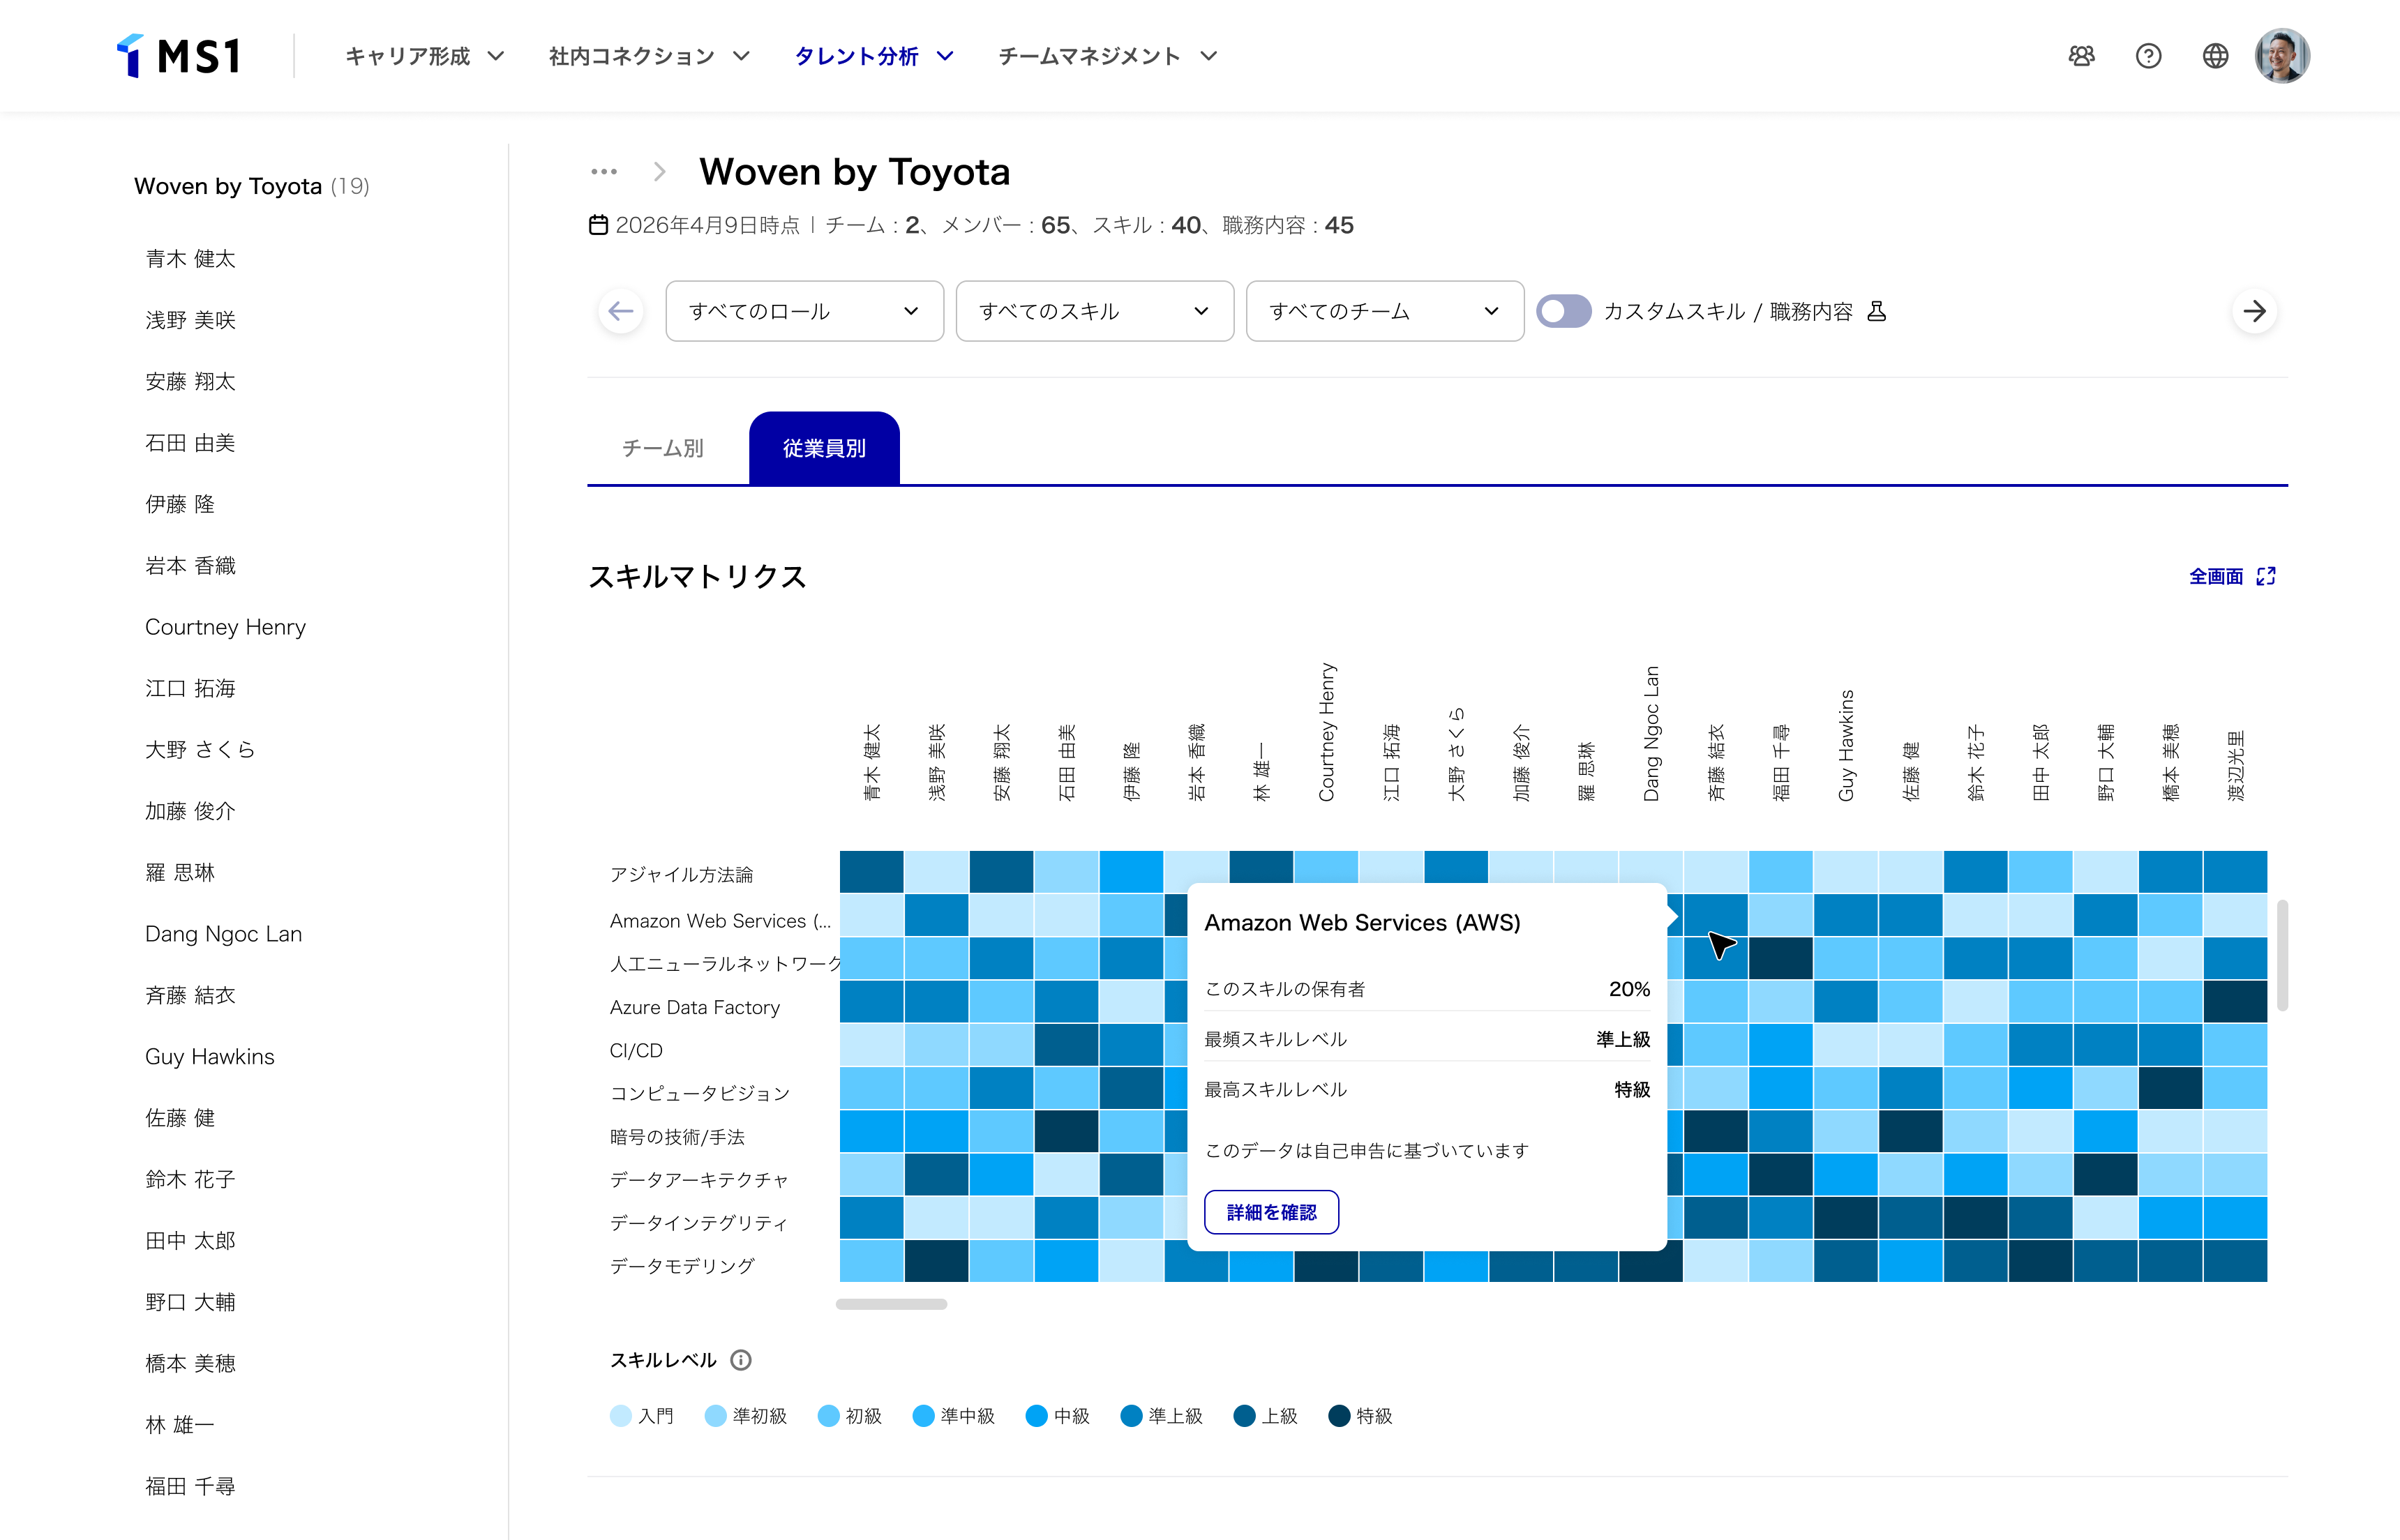
Task: Click the calendar icon beside the date
Action: click(598, 225)
